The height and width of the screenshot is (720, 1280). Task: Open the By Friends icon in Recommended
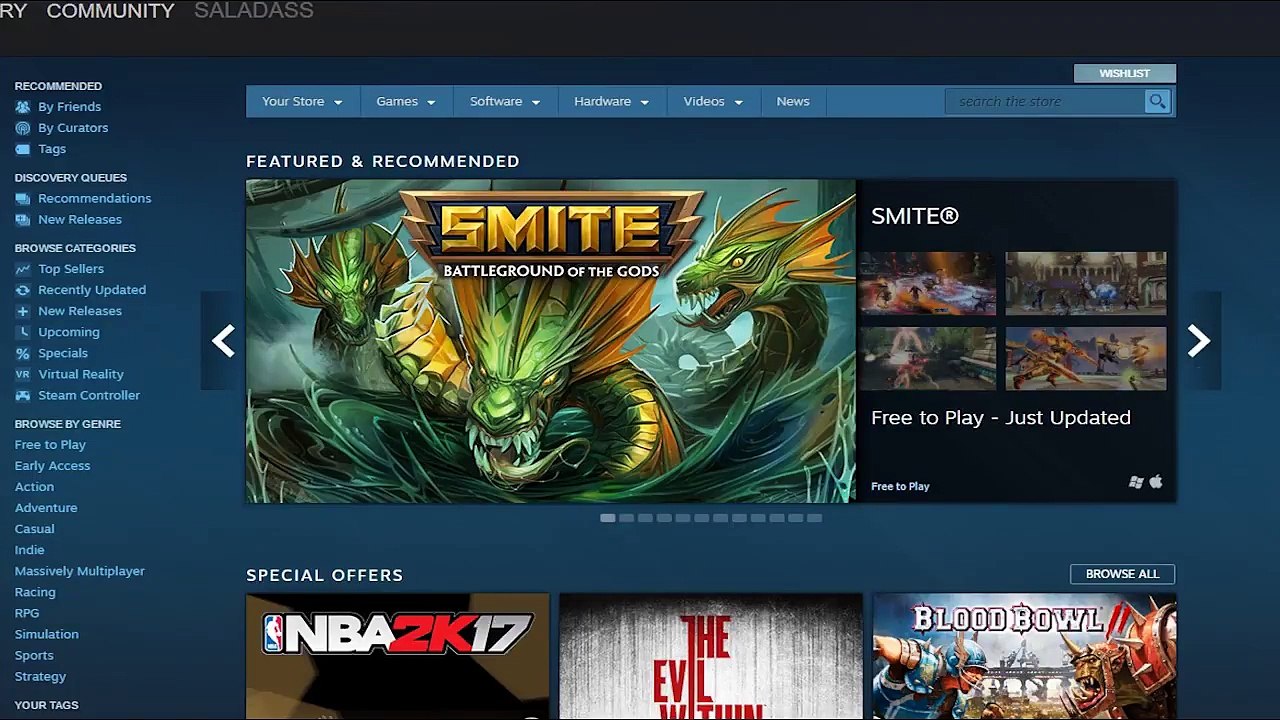coord(22,107)
